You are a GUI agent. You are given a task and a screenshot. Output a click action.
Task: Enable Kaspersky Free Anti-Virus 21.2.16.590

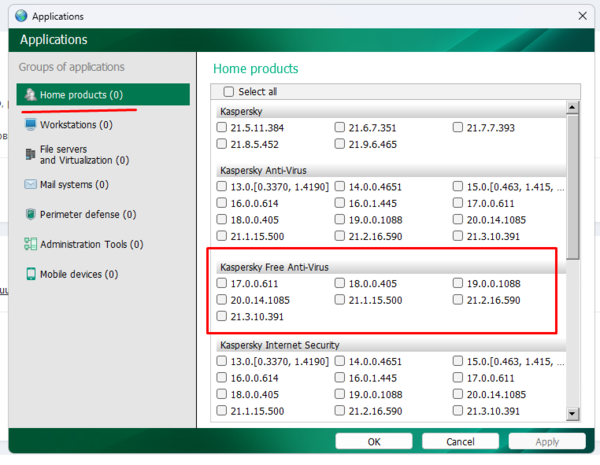pyautogui.click(x=458, y=299)
